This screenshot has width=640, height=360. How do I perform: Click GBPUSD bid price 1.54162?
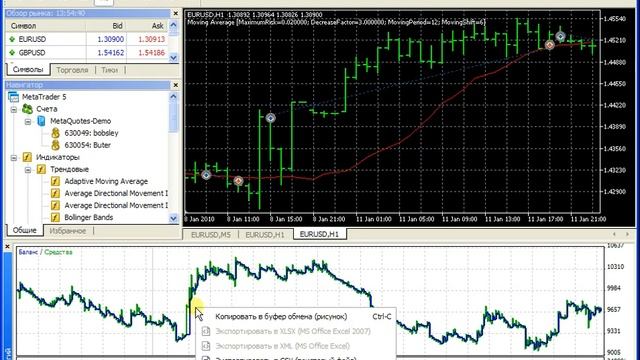111,53
